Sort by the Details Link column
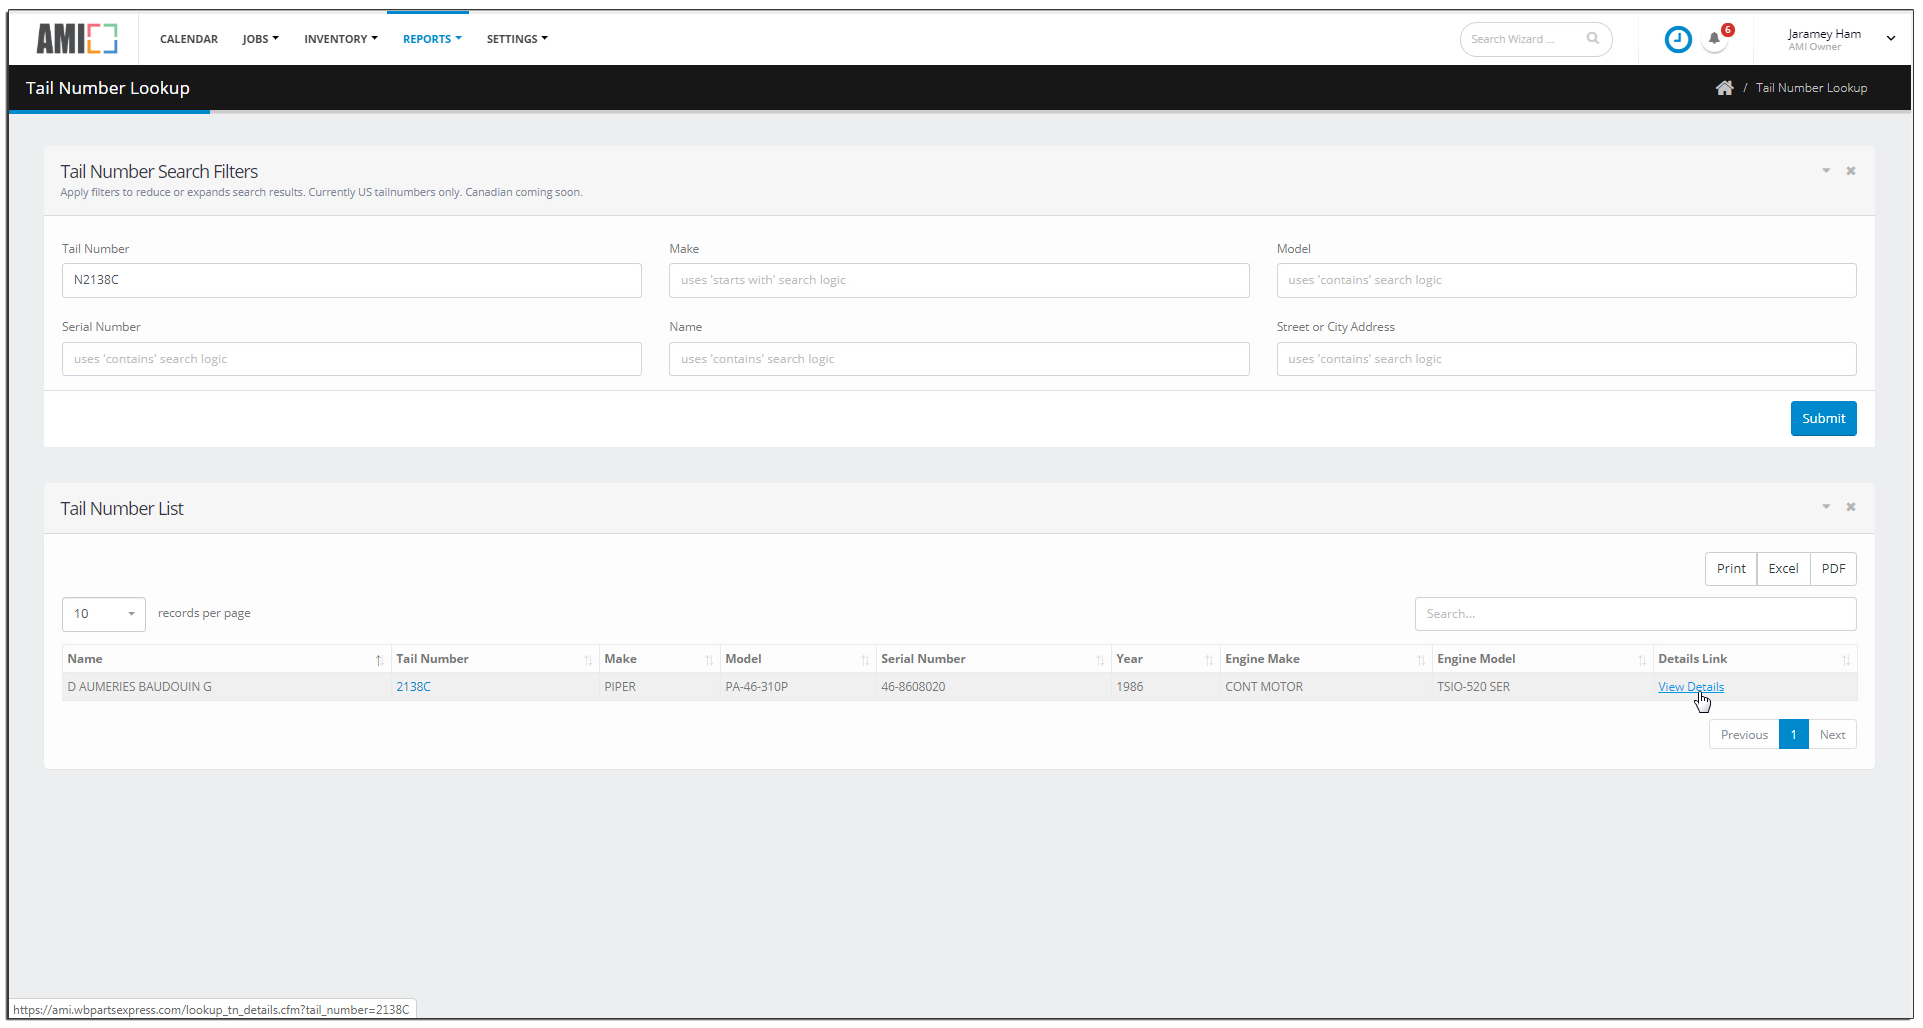Screen dimensions: 1923x1028 tap(1755, 659)
